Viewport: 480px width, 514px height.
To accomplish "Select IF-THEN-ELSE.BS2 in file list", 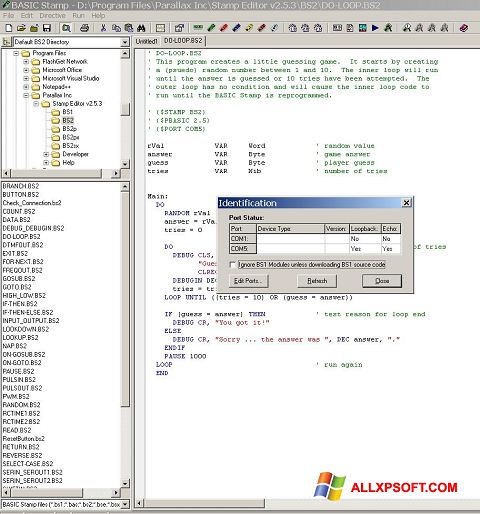I will [28, 312].
